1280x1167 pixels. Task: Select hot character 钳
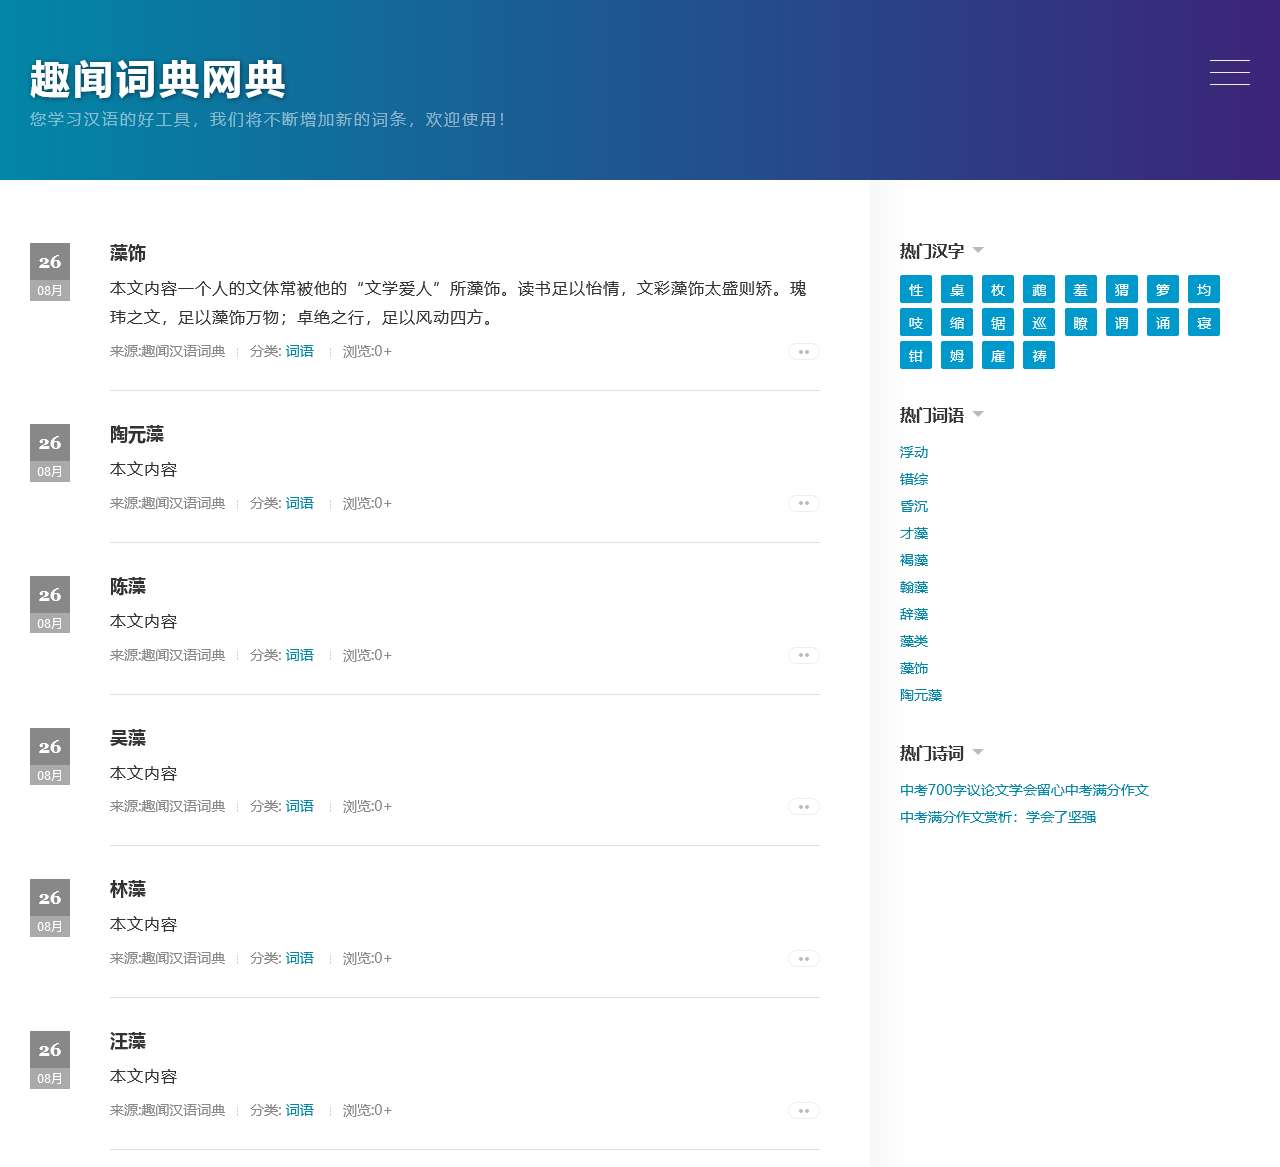point(915,355)
